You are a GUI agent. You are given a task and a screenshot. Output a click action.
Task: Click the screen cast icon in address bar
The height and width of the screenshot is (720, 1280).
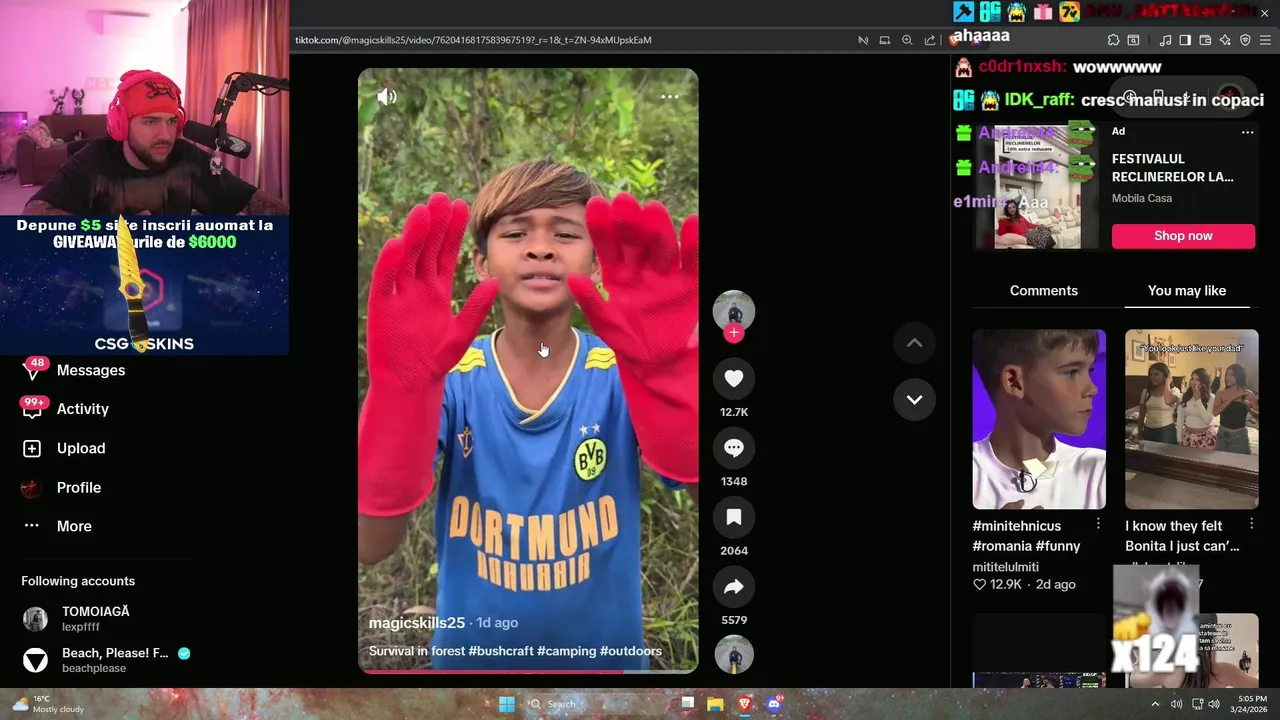[x=885, y=40]
